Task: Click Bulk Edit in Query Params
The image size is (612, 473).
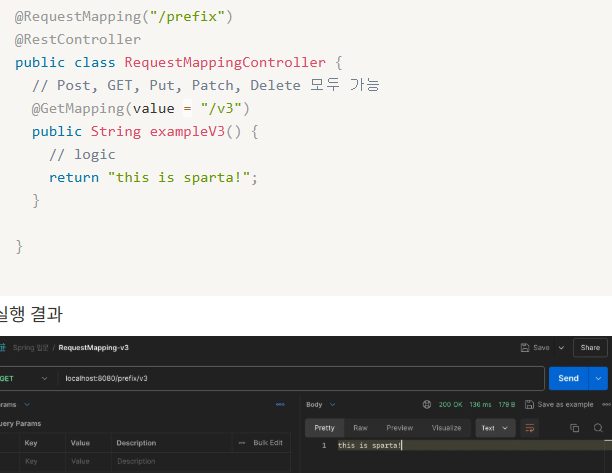Action: [268, 443]
